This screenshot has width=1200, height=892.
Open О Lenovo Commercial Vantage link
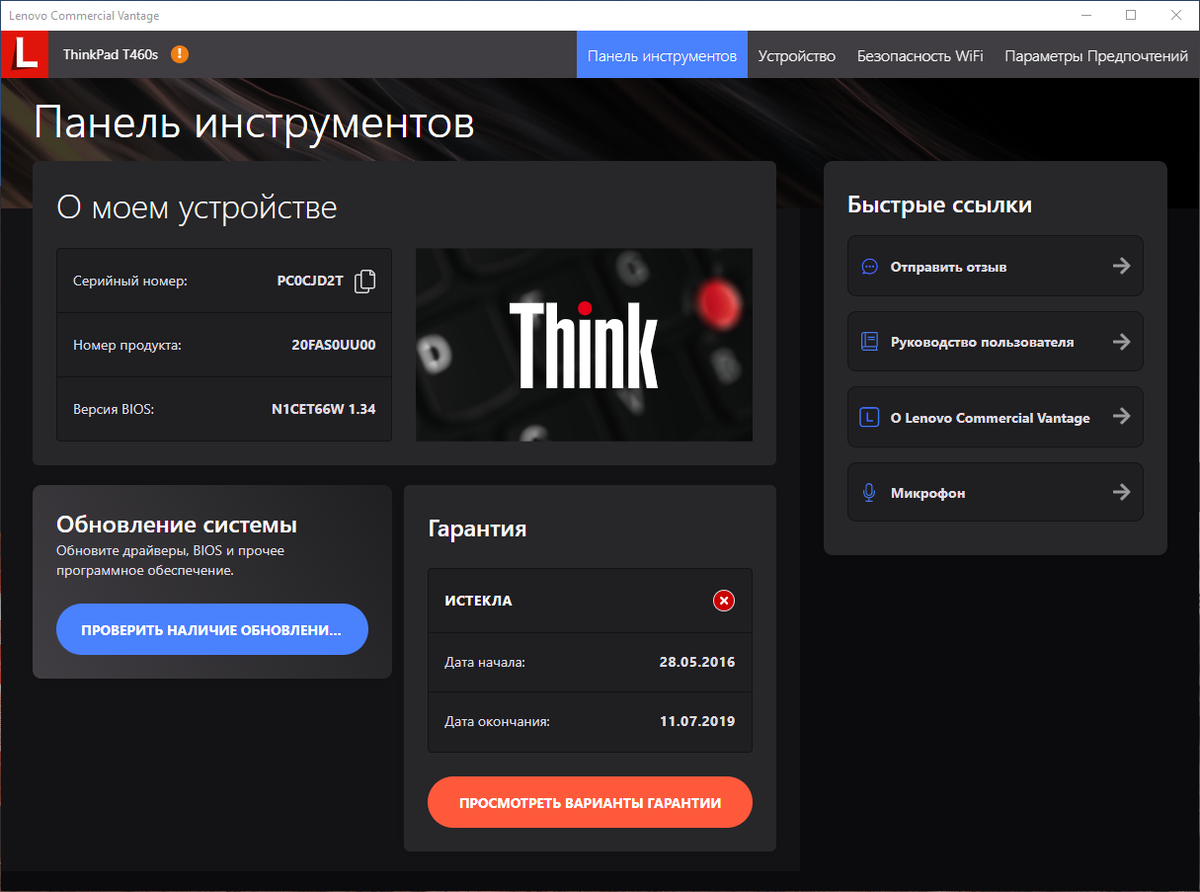point(995,417)
